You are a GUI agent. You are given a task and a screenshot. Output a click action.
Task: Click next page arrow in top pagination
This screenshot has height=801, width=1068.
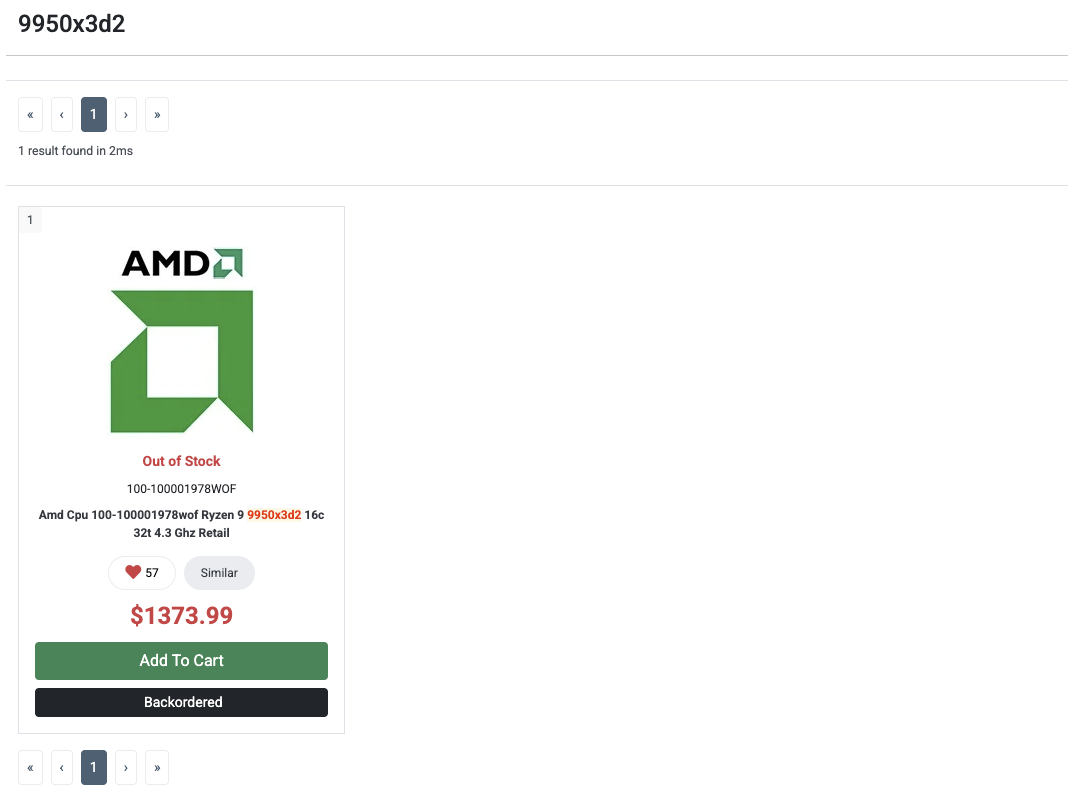(125, 115)
